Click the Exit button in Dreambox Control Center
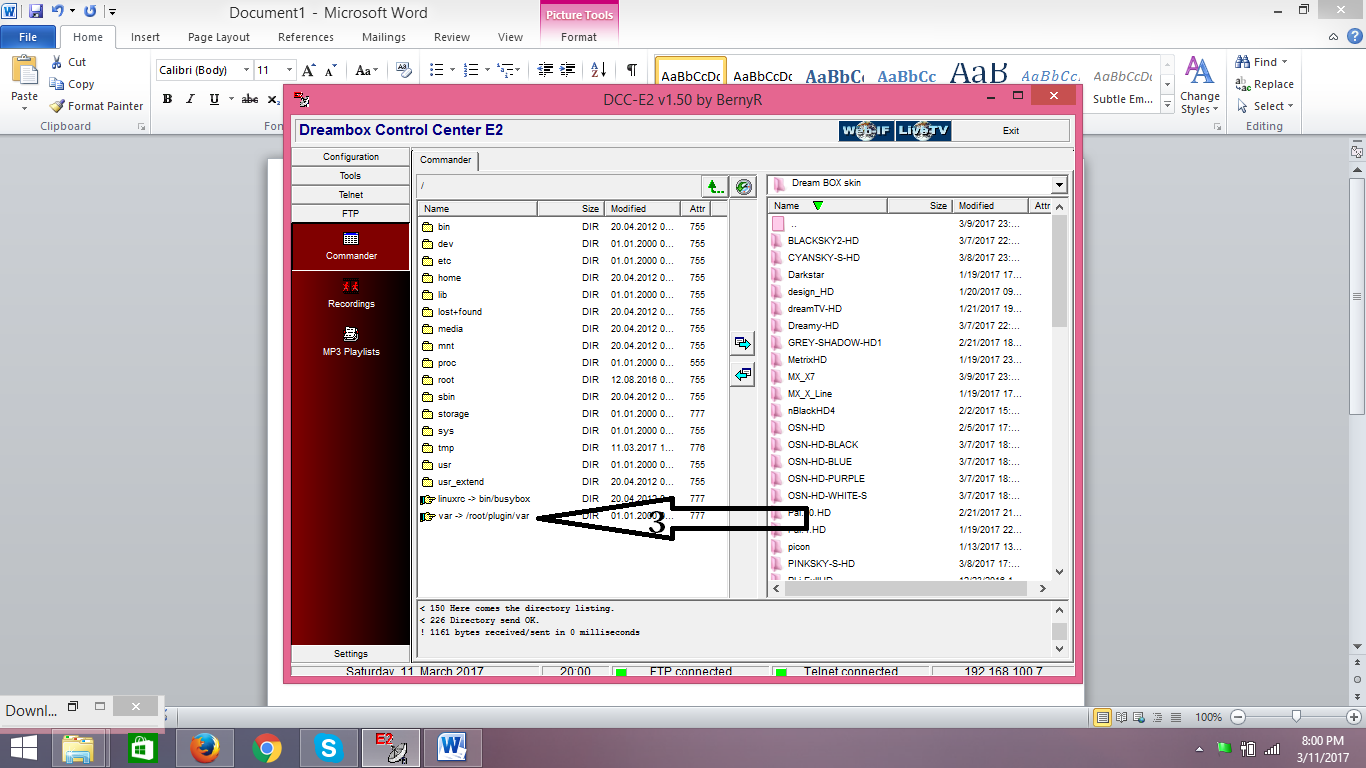 (1011, 131)
